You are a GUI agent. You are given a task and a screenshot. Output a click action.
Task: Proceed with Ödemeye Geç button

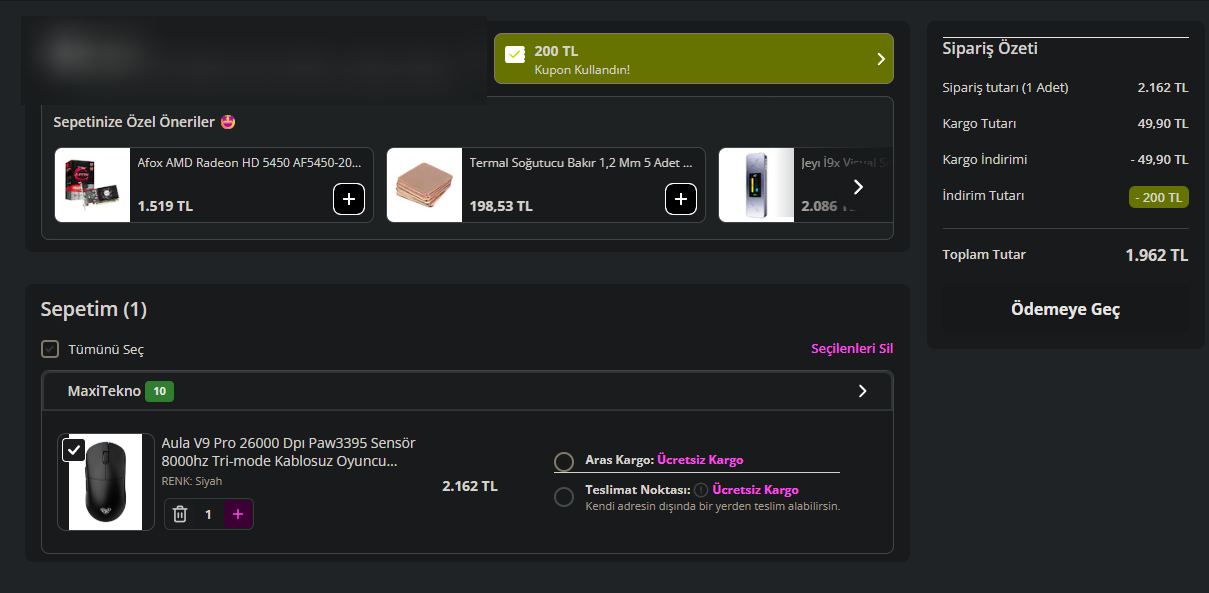(1066, 309)
